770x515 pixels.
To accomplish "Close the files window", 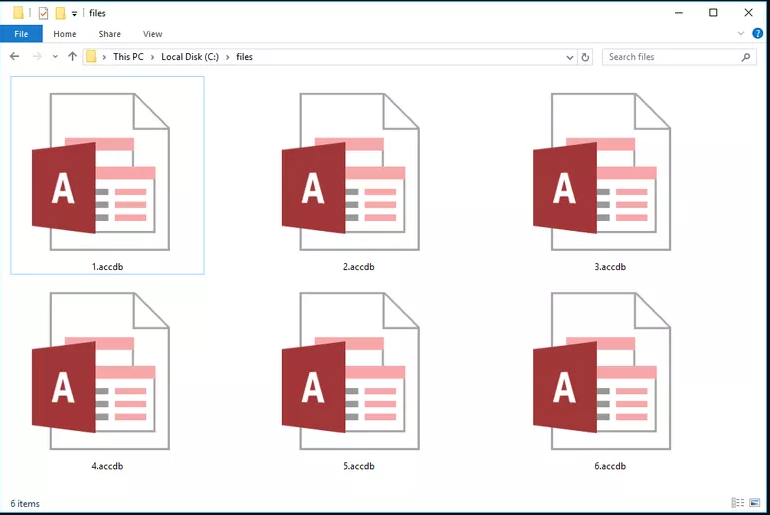I will (x=748, y=13).
